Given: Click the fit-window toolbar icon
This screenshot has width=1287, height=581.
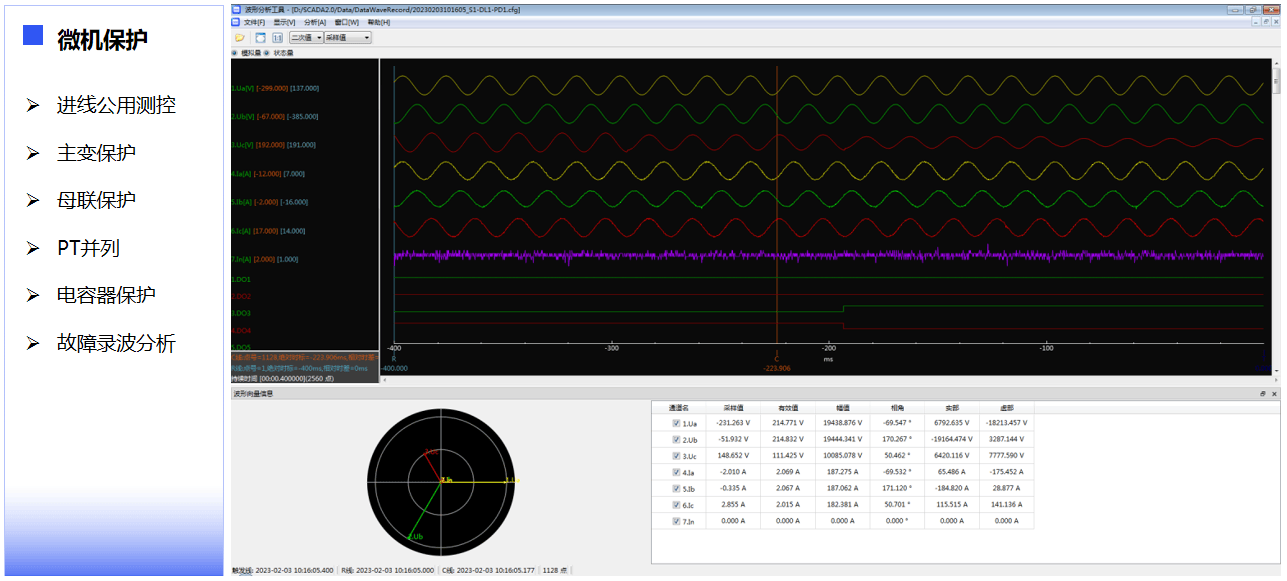Looking at the screenshot, I should click(x=260, y=37).
